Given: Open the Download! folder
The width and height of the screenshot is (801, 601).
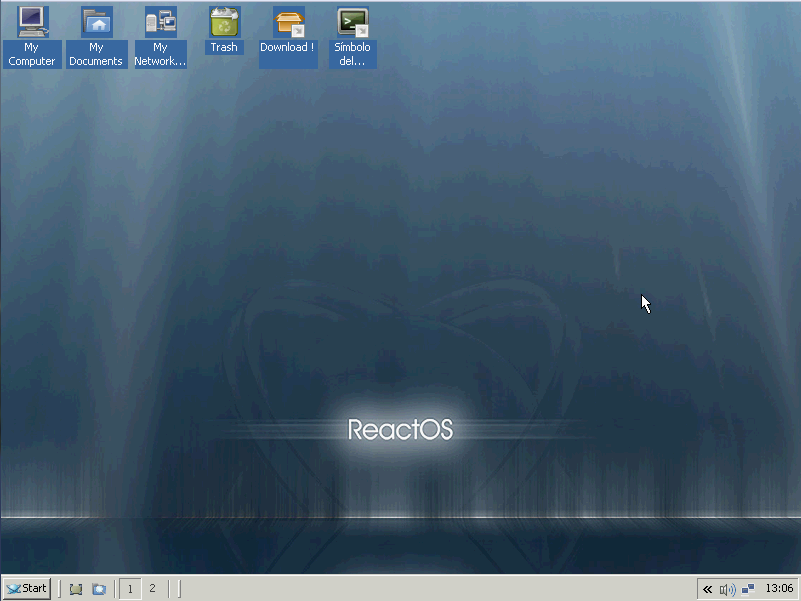Looking at the screenshot, I should (x=287, y=22).
